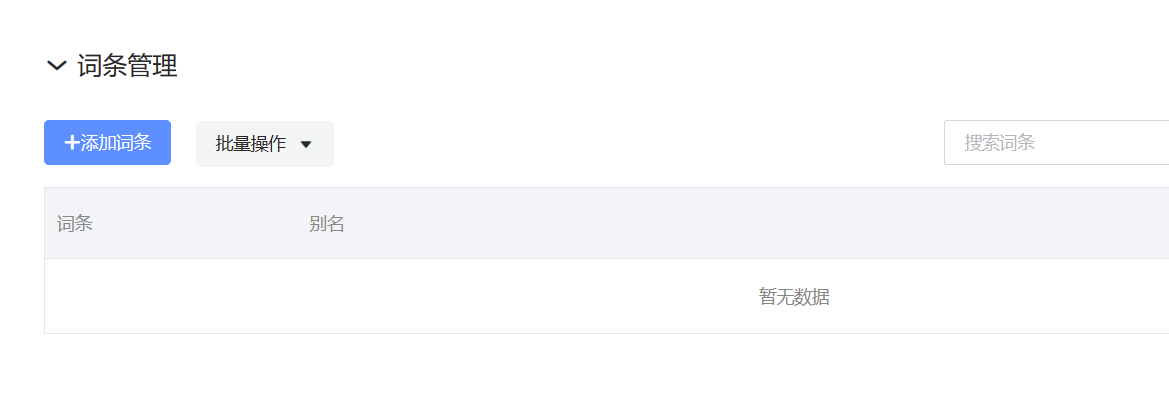Select the 词条 column header
Image resolution: width=1169 pixels, height=406 pixels.
[75, 223]
